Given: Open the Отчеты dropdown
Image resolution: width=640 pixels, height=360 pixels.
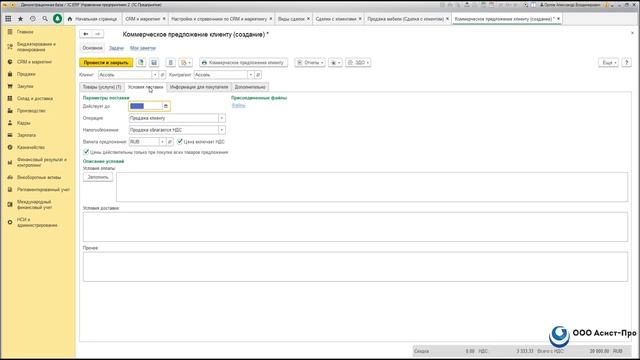Looking at the screenshot, I should pyautogui.click(x=310, y=62).
